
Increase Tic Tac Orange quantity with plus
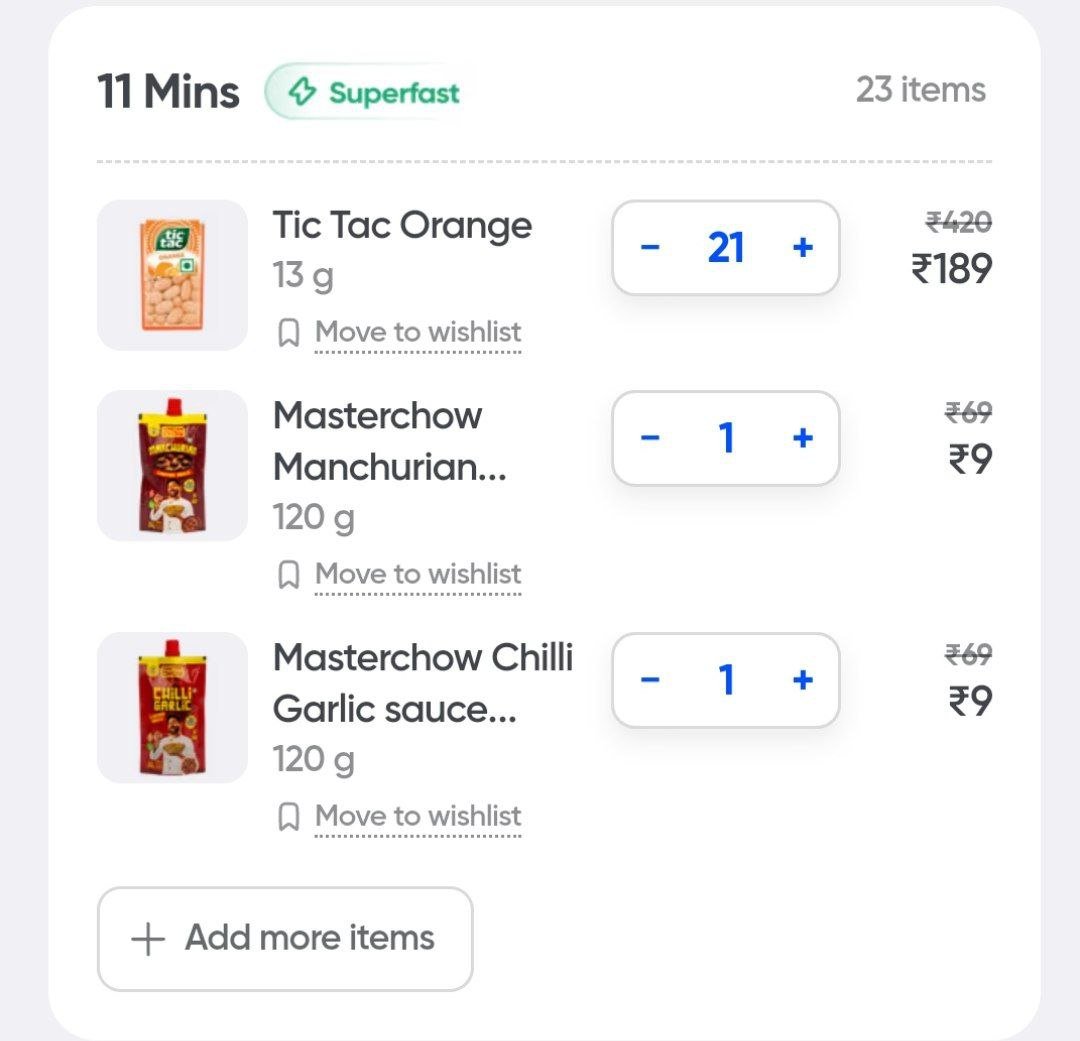pos(802,248)
